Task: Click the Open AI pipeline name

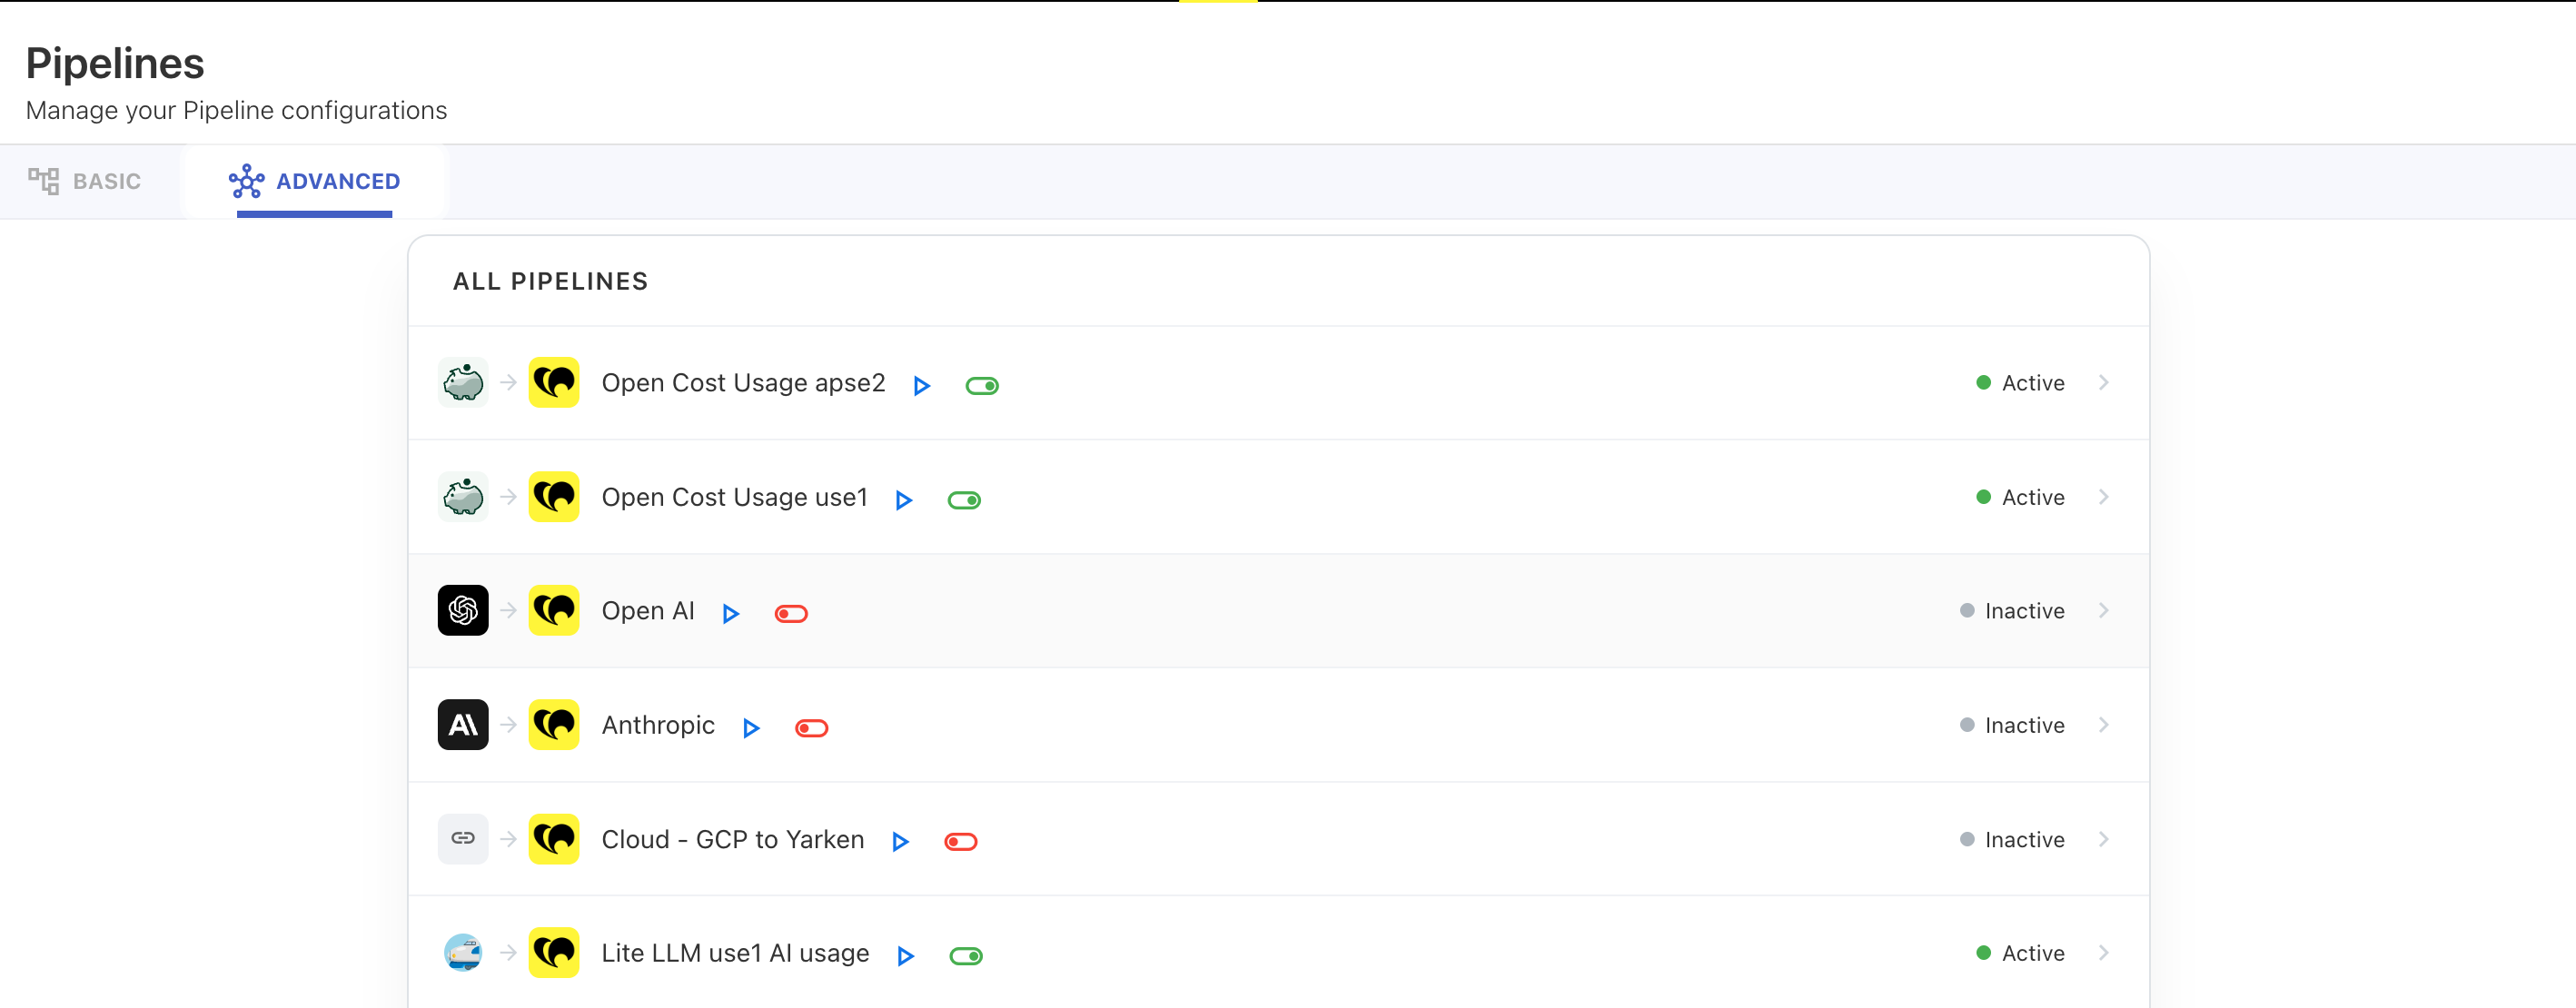Action: [x=648, y=611]
